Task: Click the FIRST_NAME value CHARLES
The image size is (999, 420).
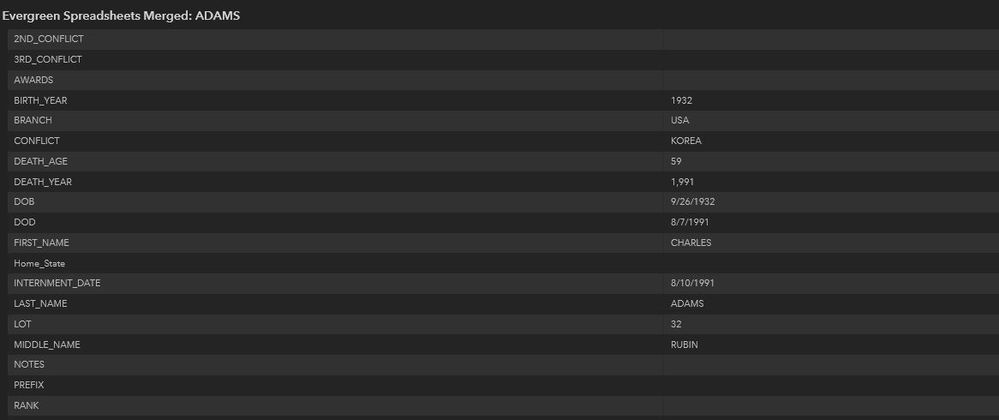Action: point(691,243)
